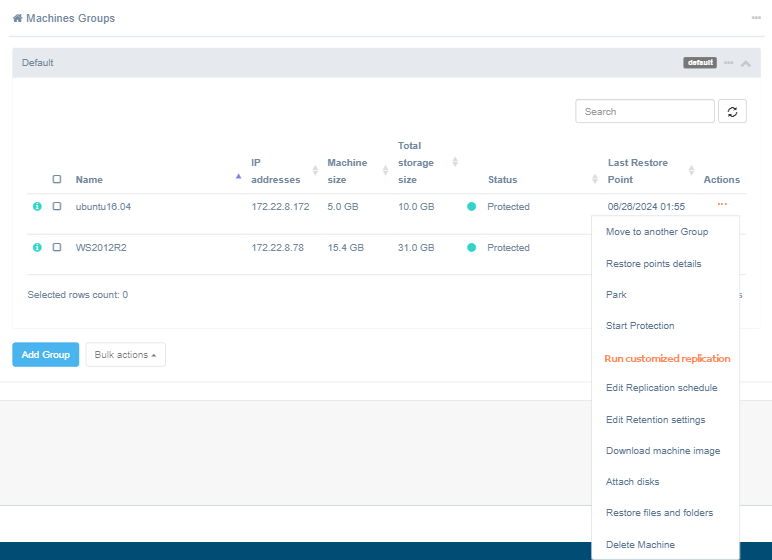Choose Download machine image

pos(663,451)
